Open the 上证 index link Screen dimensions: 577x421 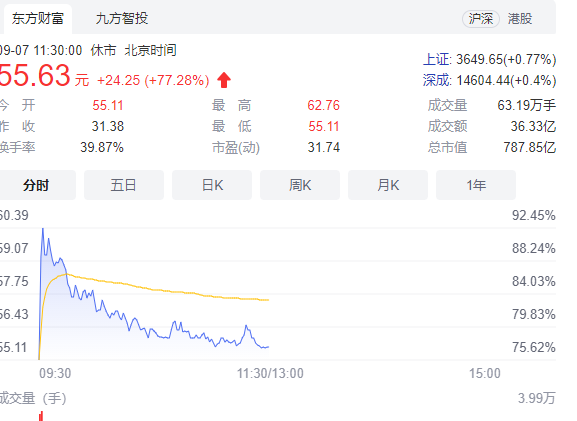pyautogui.click(x=437, y=59)
